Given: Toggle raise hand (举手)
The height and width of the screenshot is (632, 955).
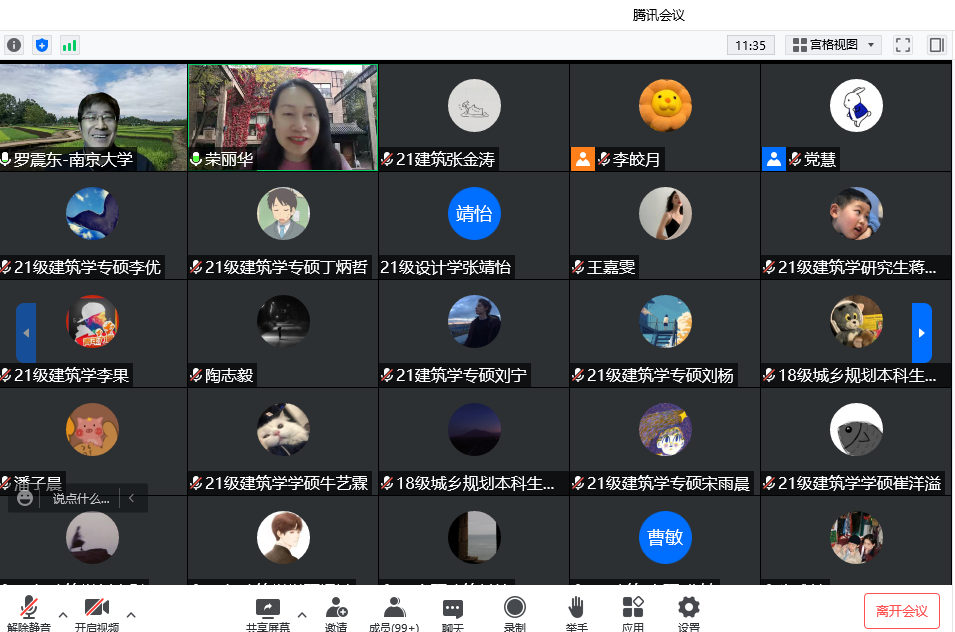Looking at the screenshot, I should click(576, 610).
